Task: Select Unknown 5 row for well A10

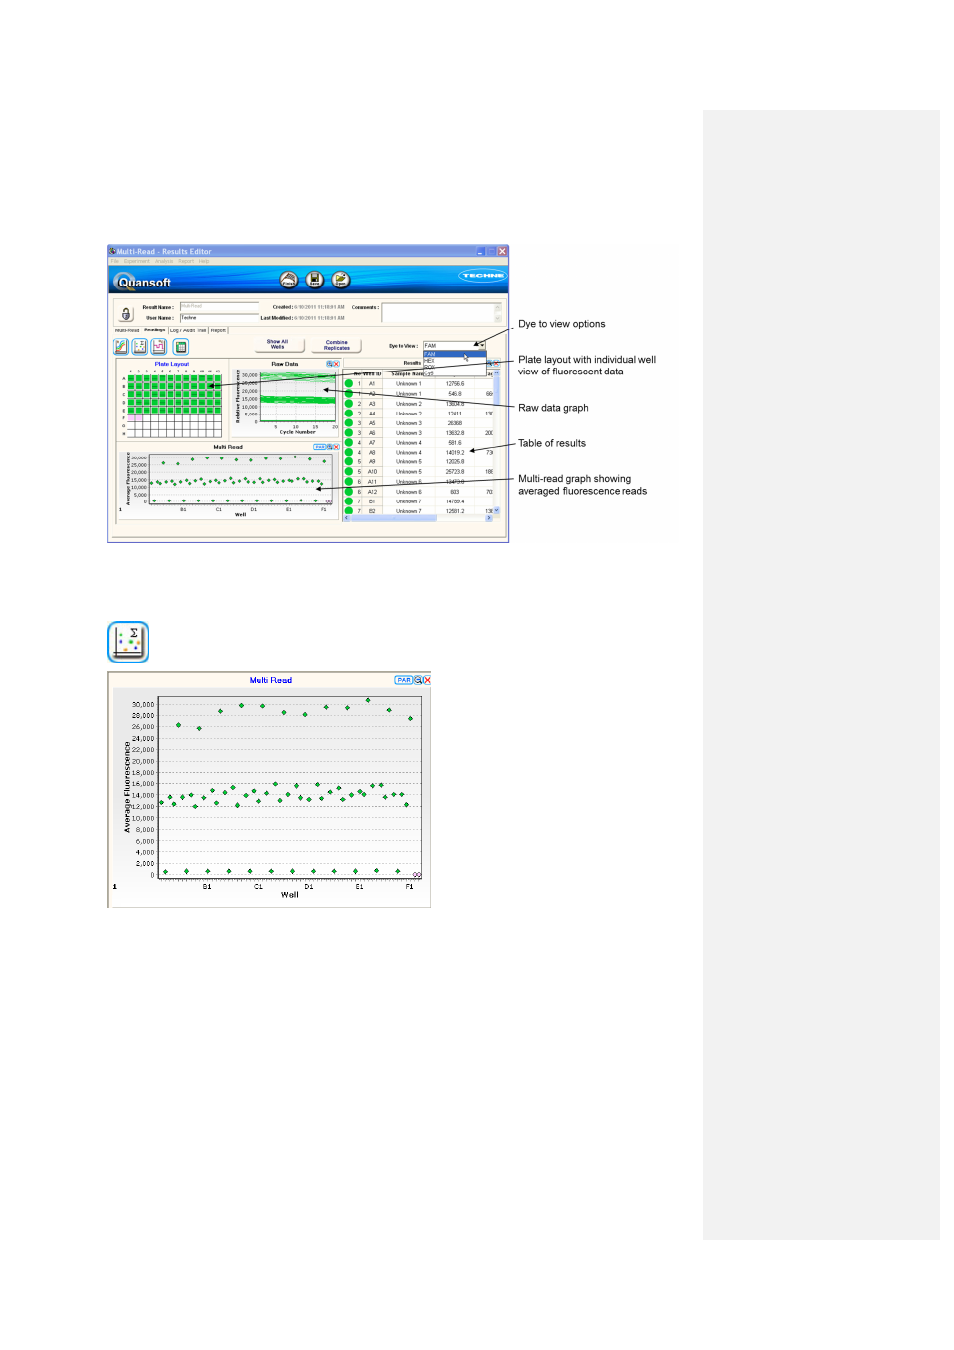Action: point(418,471)
